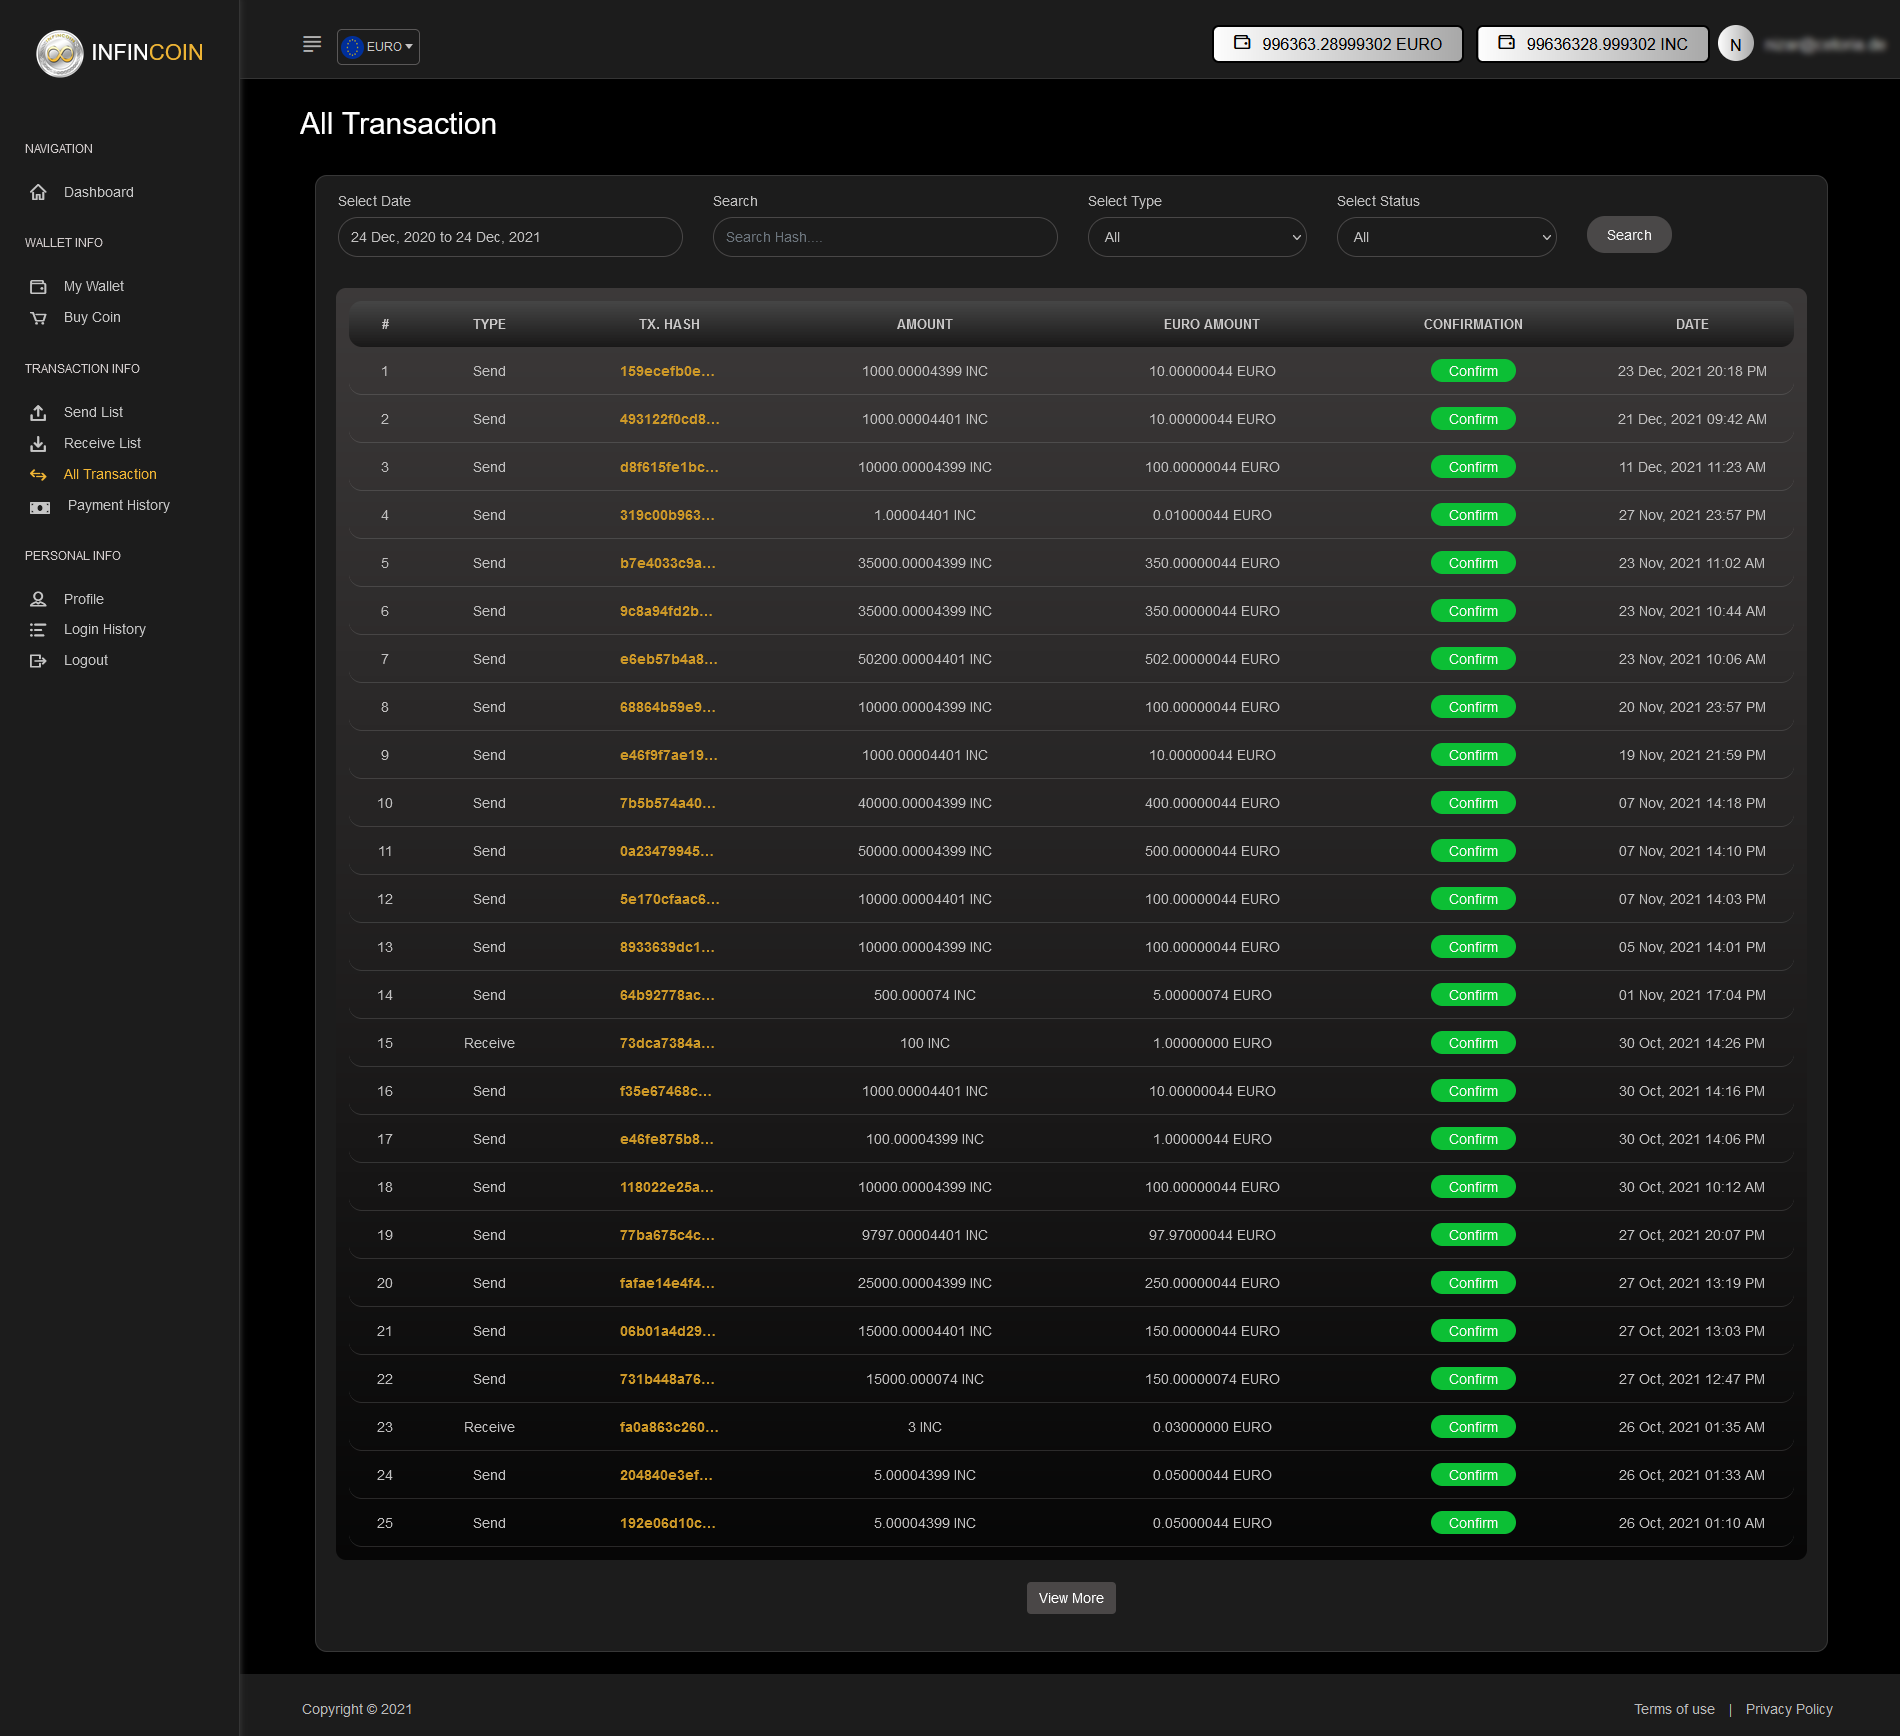
Task: Click the View More button
Action: click(x=1070, y=1598)
